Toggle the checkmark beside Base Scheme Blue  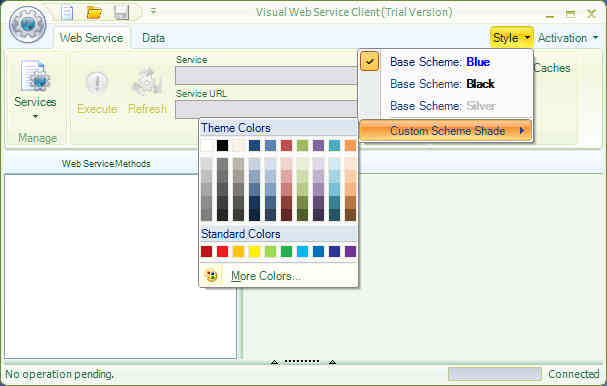pos(370,62)
